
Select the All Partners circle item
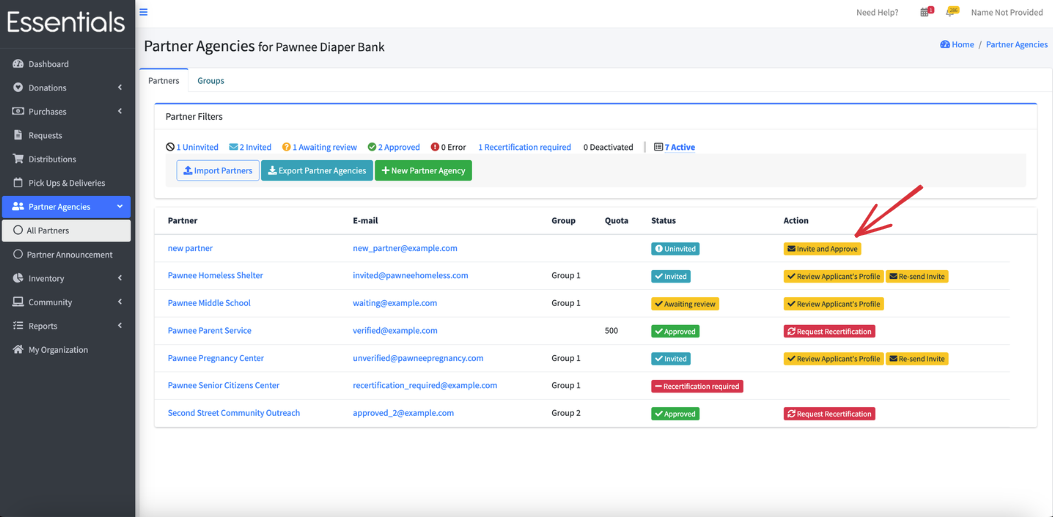pos(66,230)
